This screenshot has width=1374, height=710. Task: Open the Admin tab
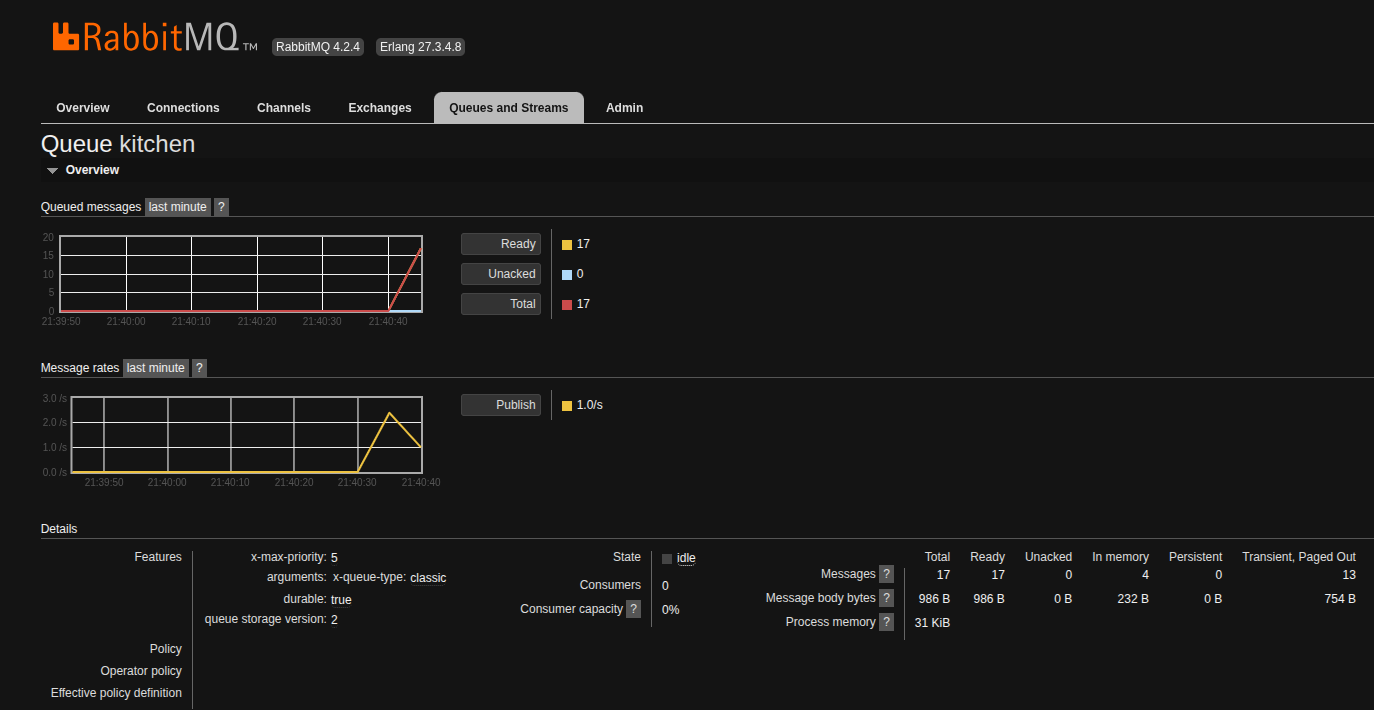pyautogui.click(x=625, y=108)
